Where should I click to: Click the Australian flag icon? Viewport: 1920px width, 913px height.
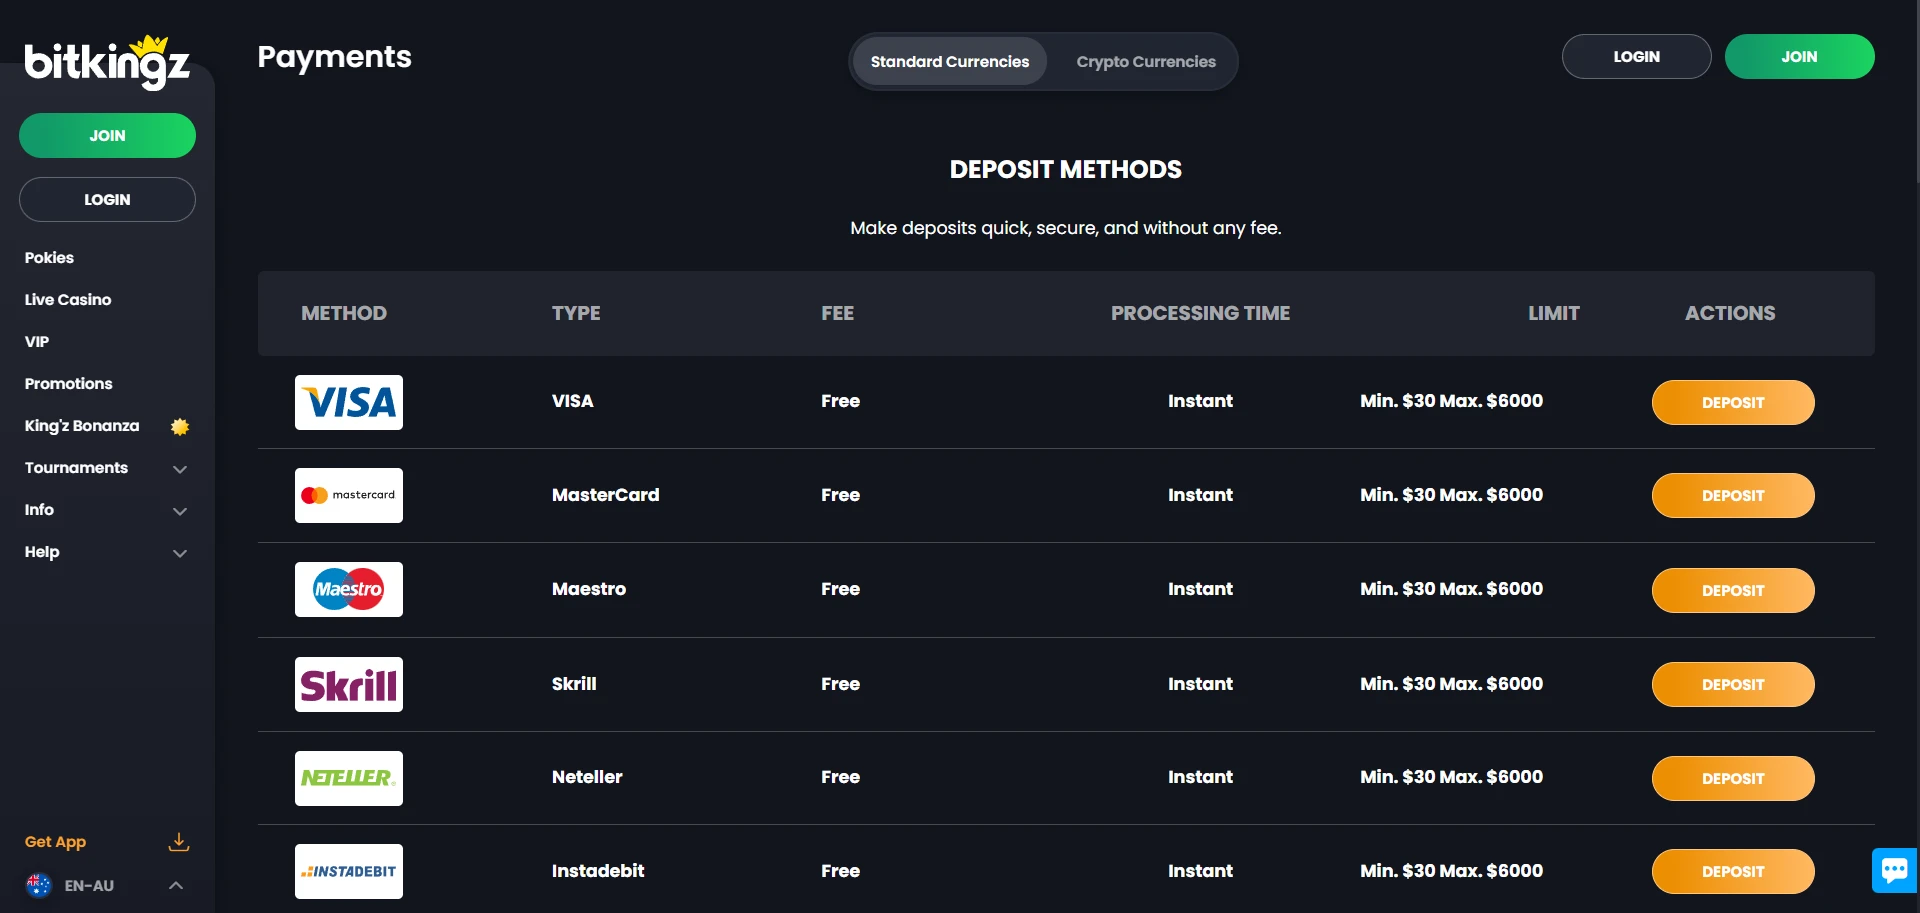tap(38, 885)
